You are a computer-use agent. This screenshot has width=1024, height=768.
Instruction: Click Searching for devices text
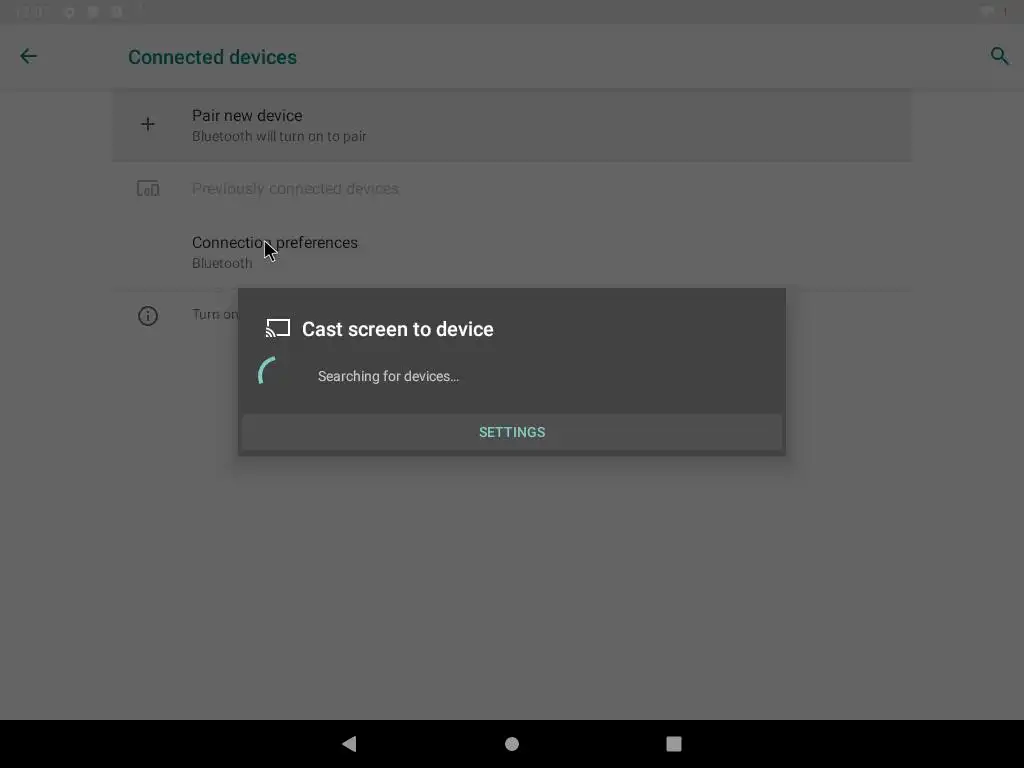point(389,376)
